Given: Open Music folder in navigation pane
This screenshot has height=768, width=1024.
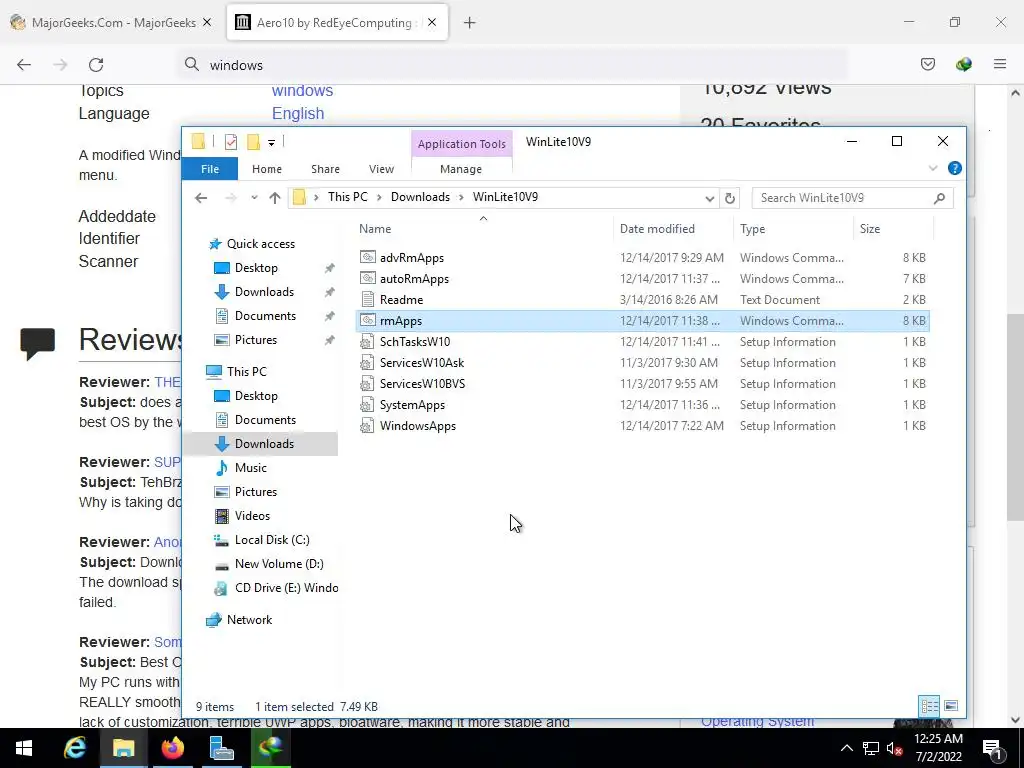Looking at the screenshot, I should coord(250,468).
